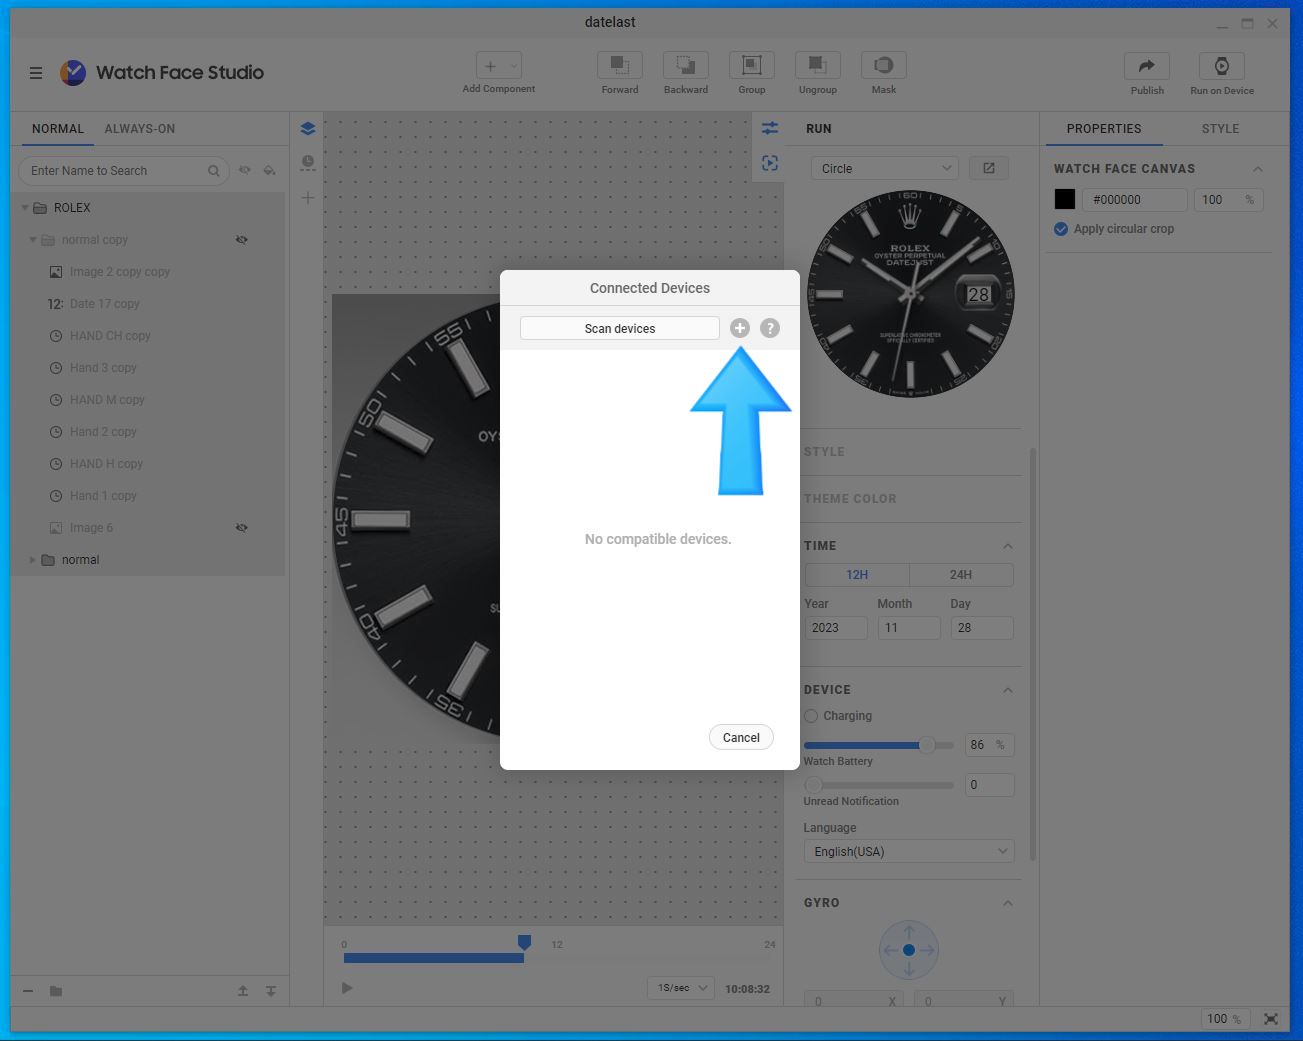Switch to the ALWAYS-ON tab
This screenshot has width=1303, height=1041.
pyautogui.click(x=139, y=129)
